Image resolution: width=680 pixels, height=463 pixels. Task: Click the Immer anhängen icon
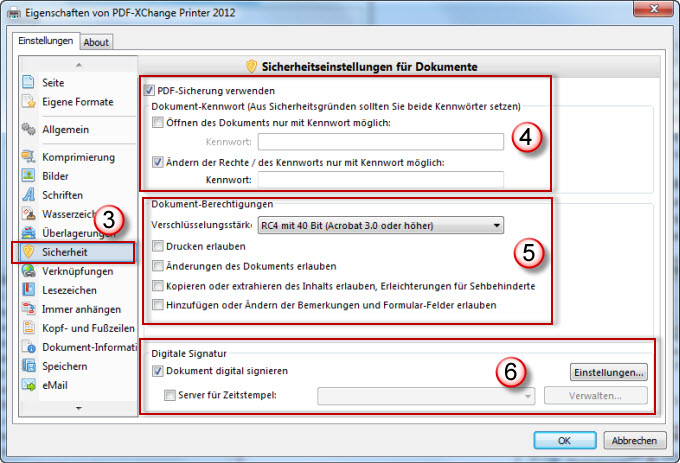coord(29,309)
